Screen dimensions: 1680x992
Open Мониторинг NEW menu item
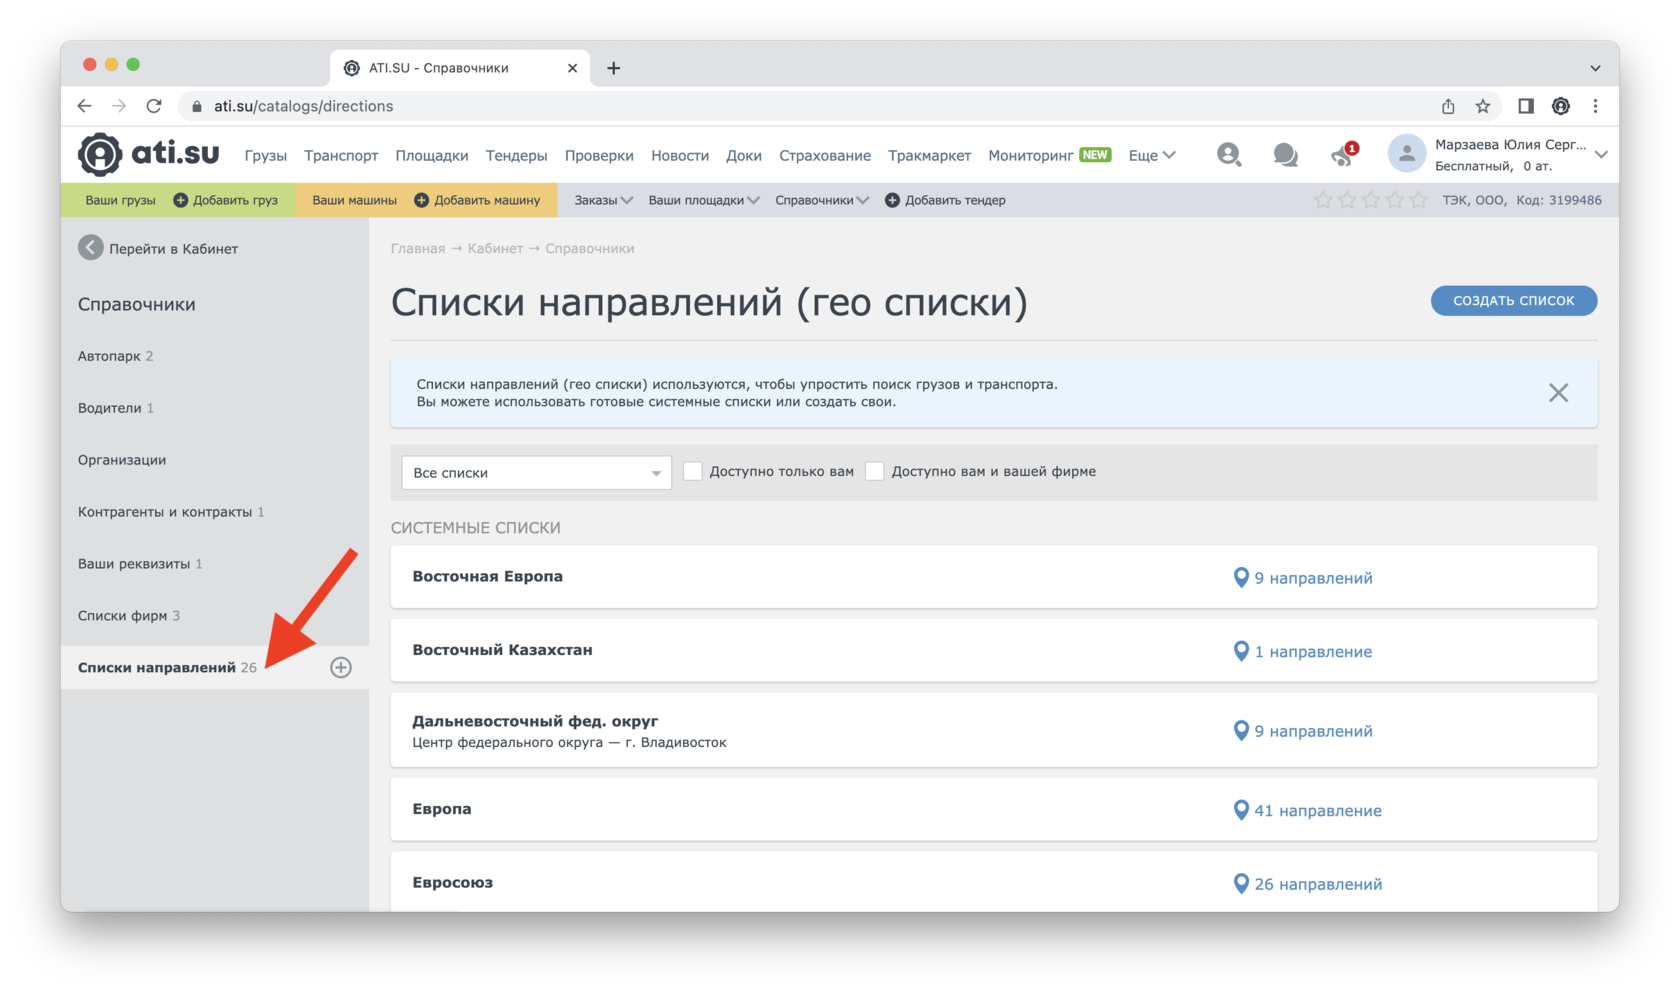(1049, 155)
